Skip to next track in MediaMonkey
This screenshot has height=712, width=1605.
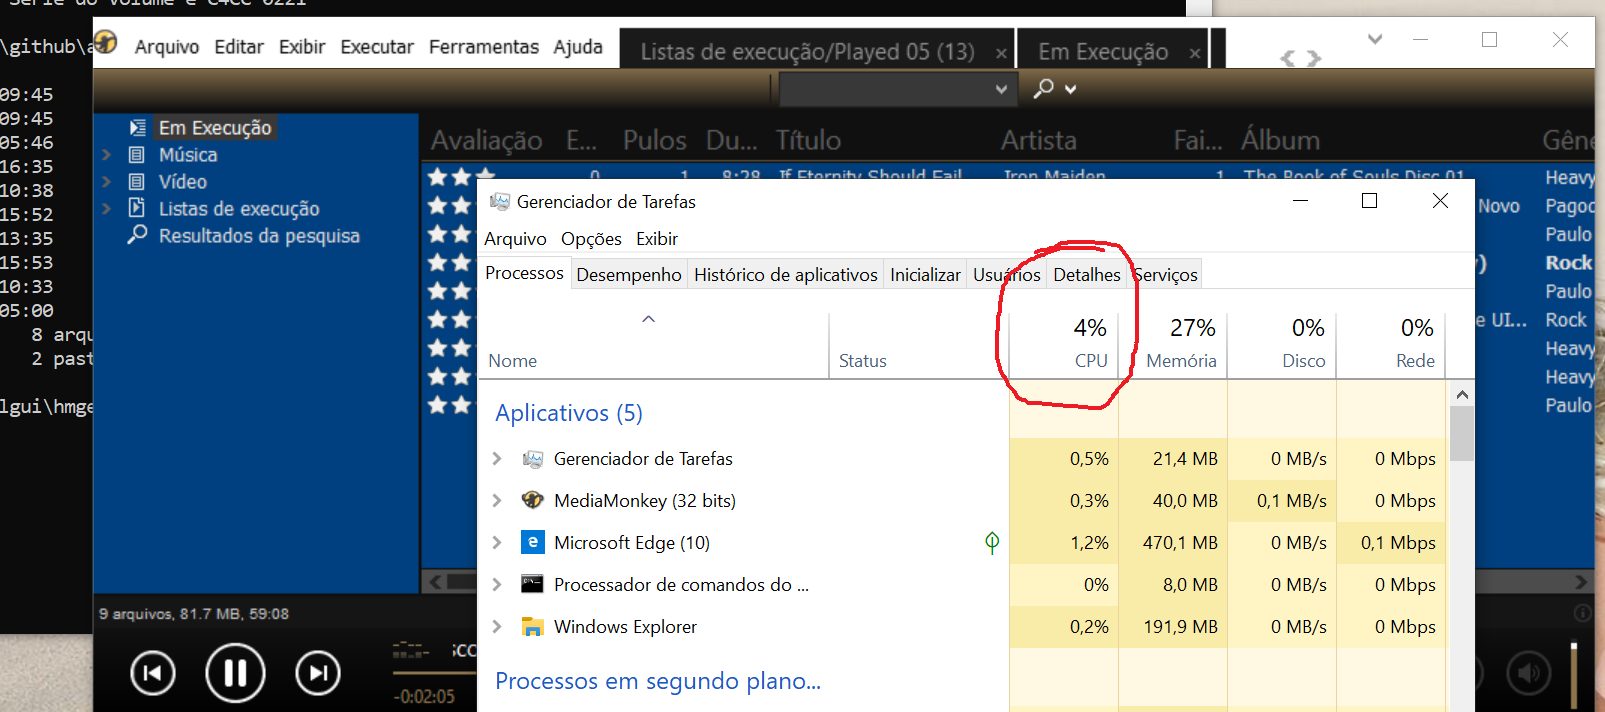click(318, 673)
